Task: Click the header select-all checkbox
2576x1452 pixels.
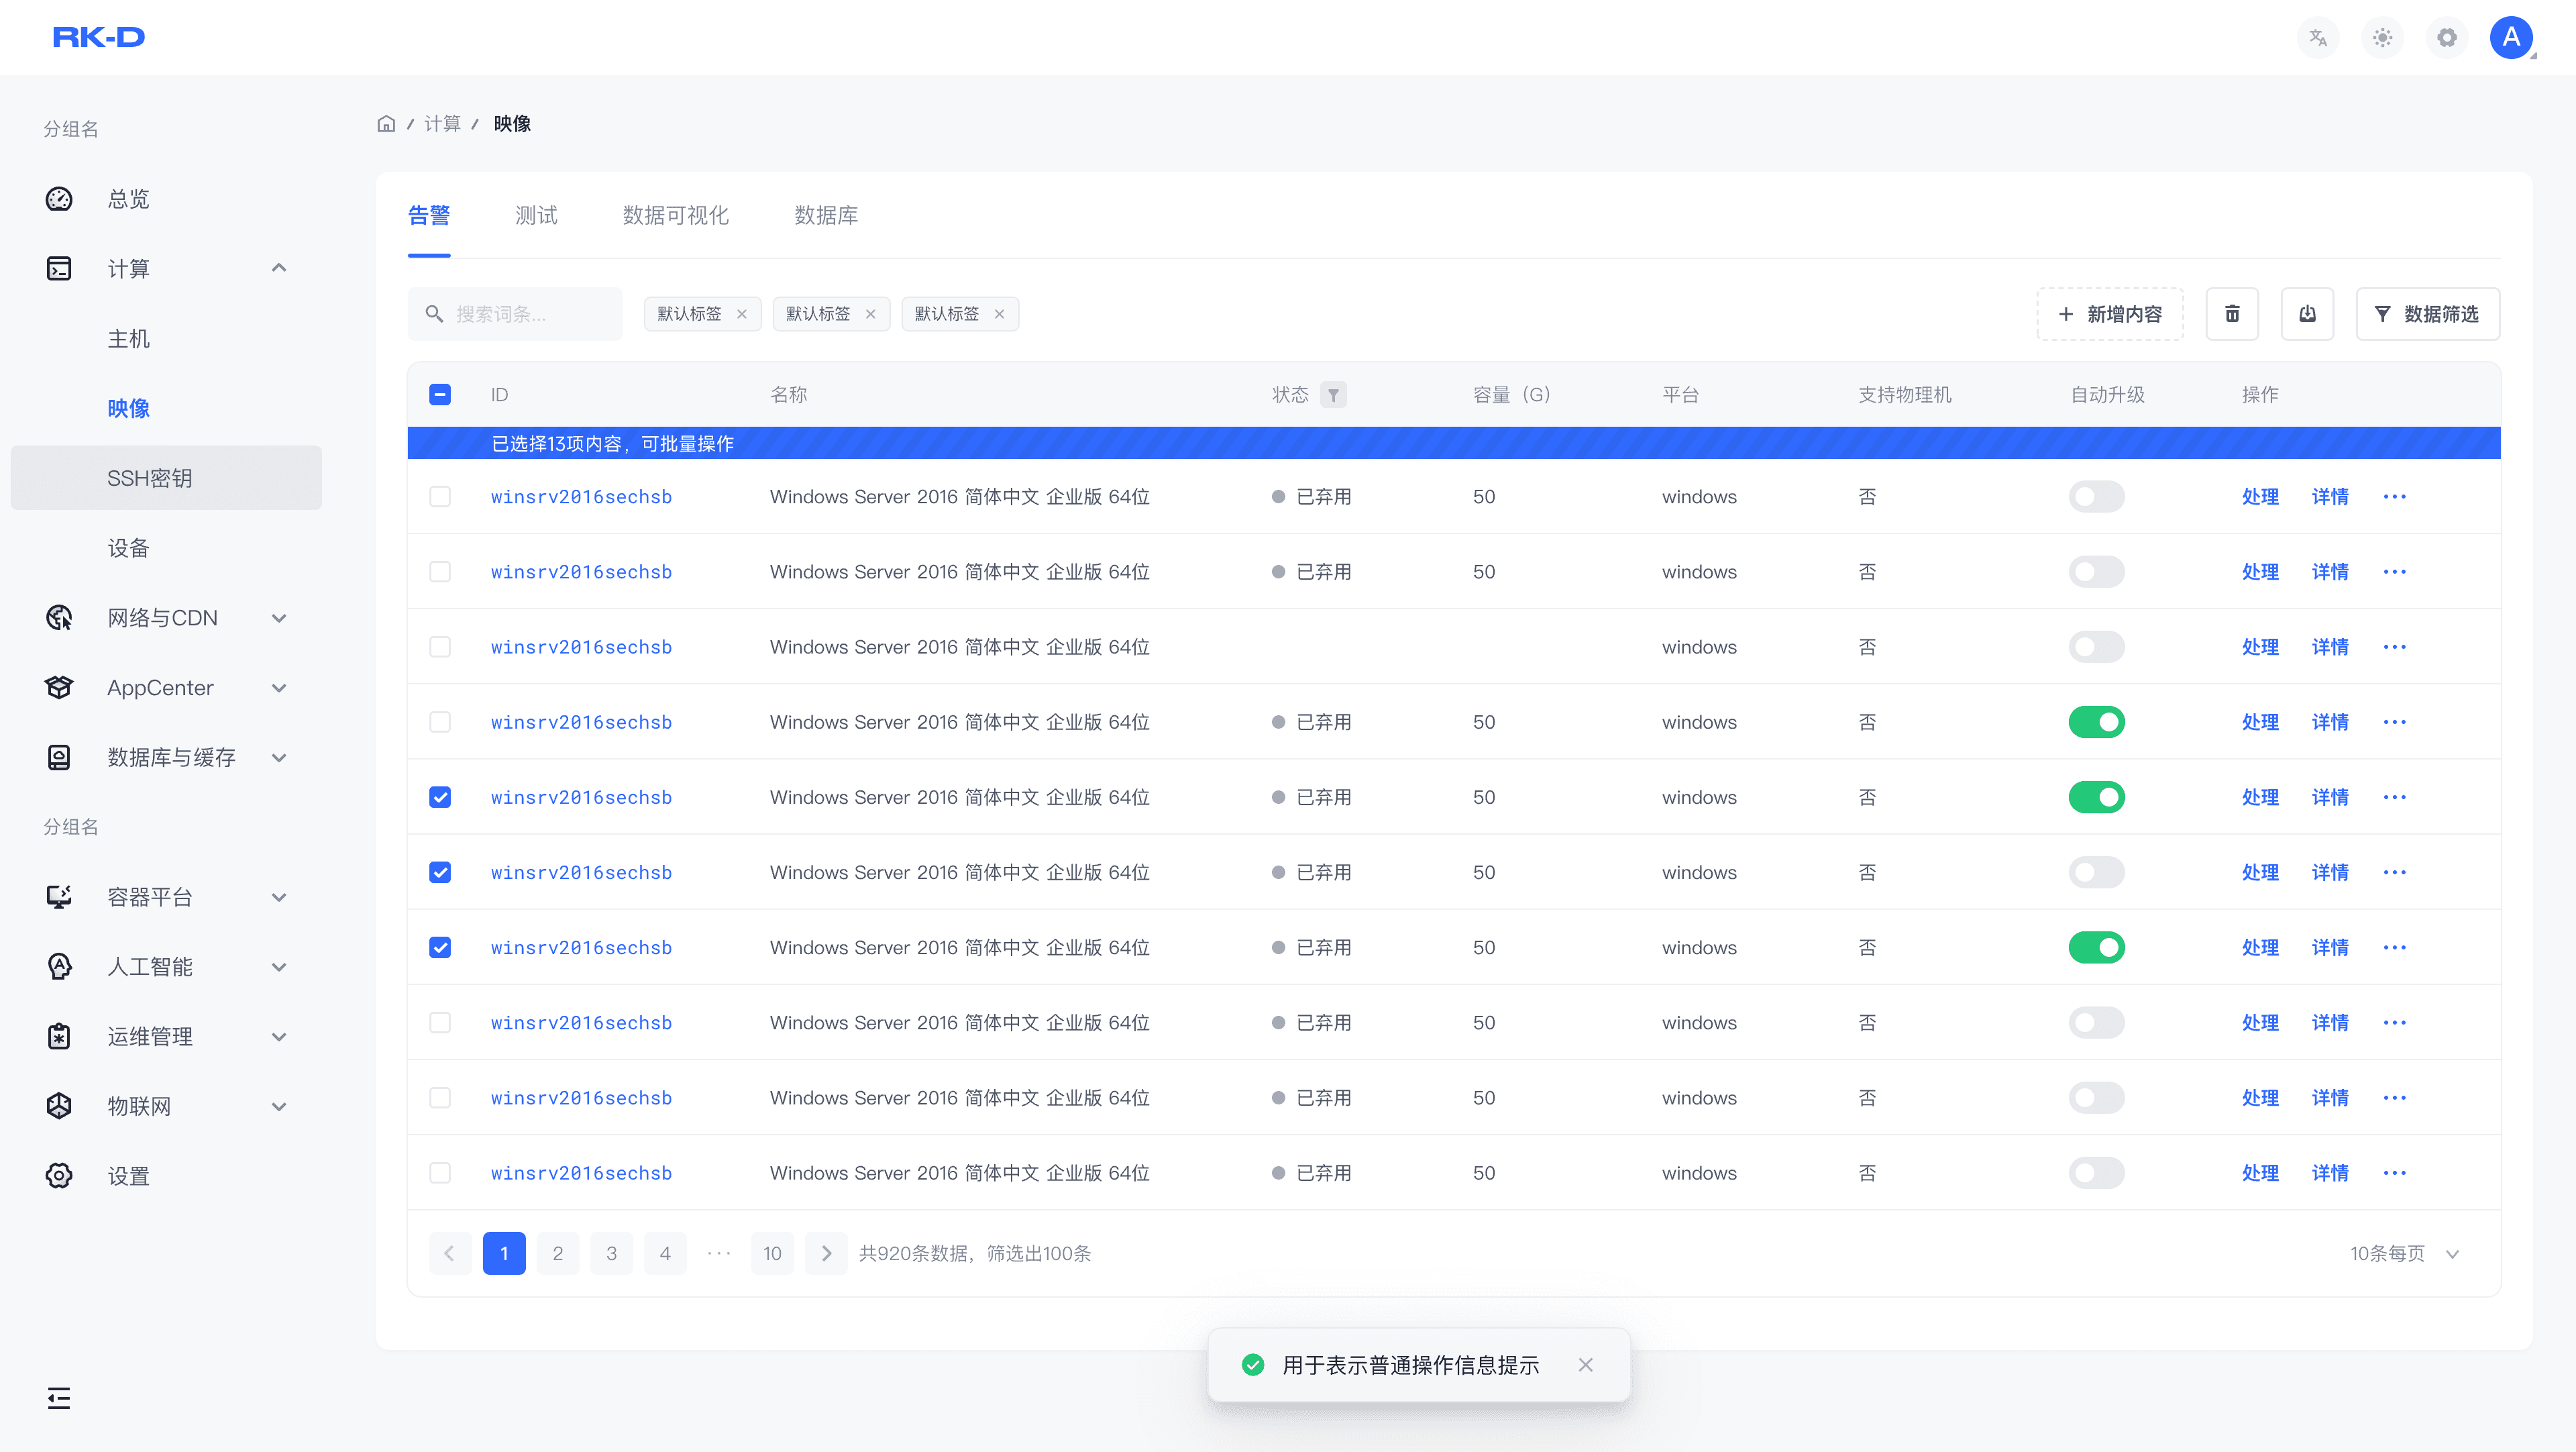Action: click(440, 395)
